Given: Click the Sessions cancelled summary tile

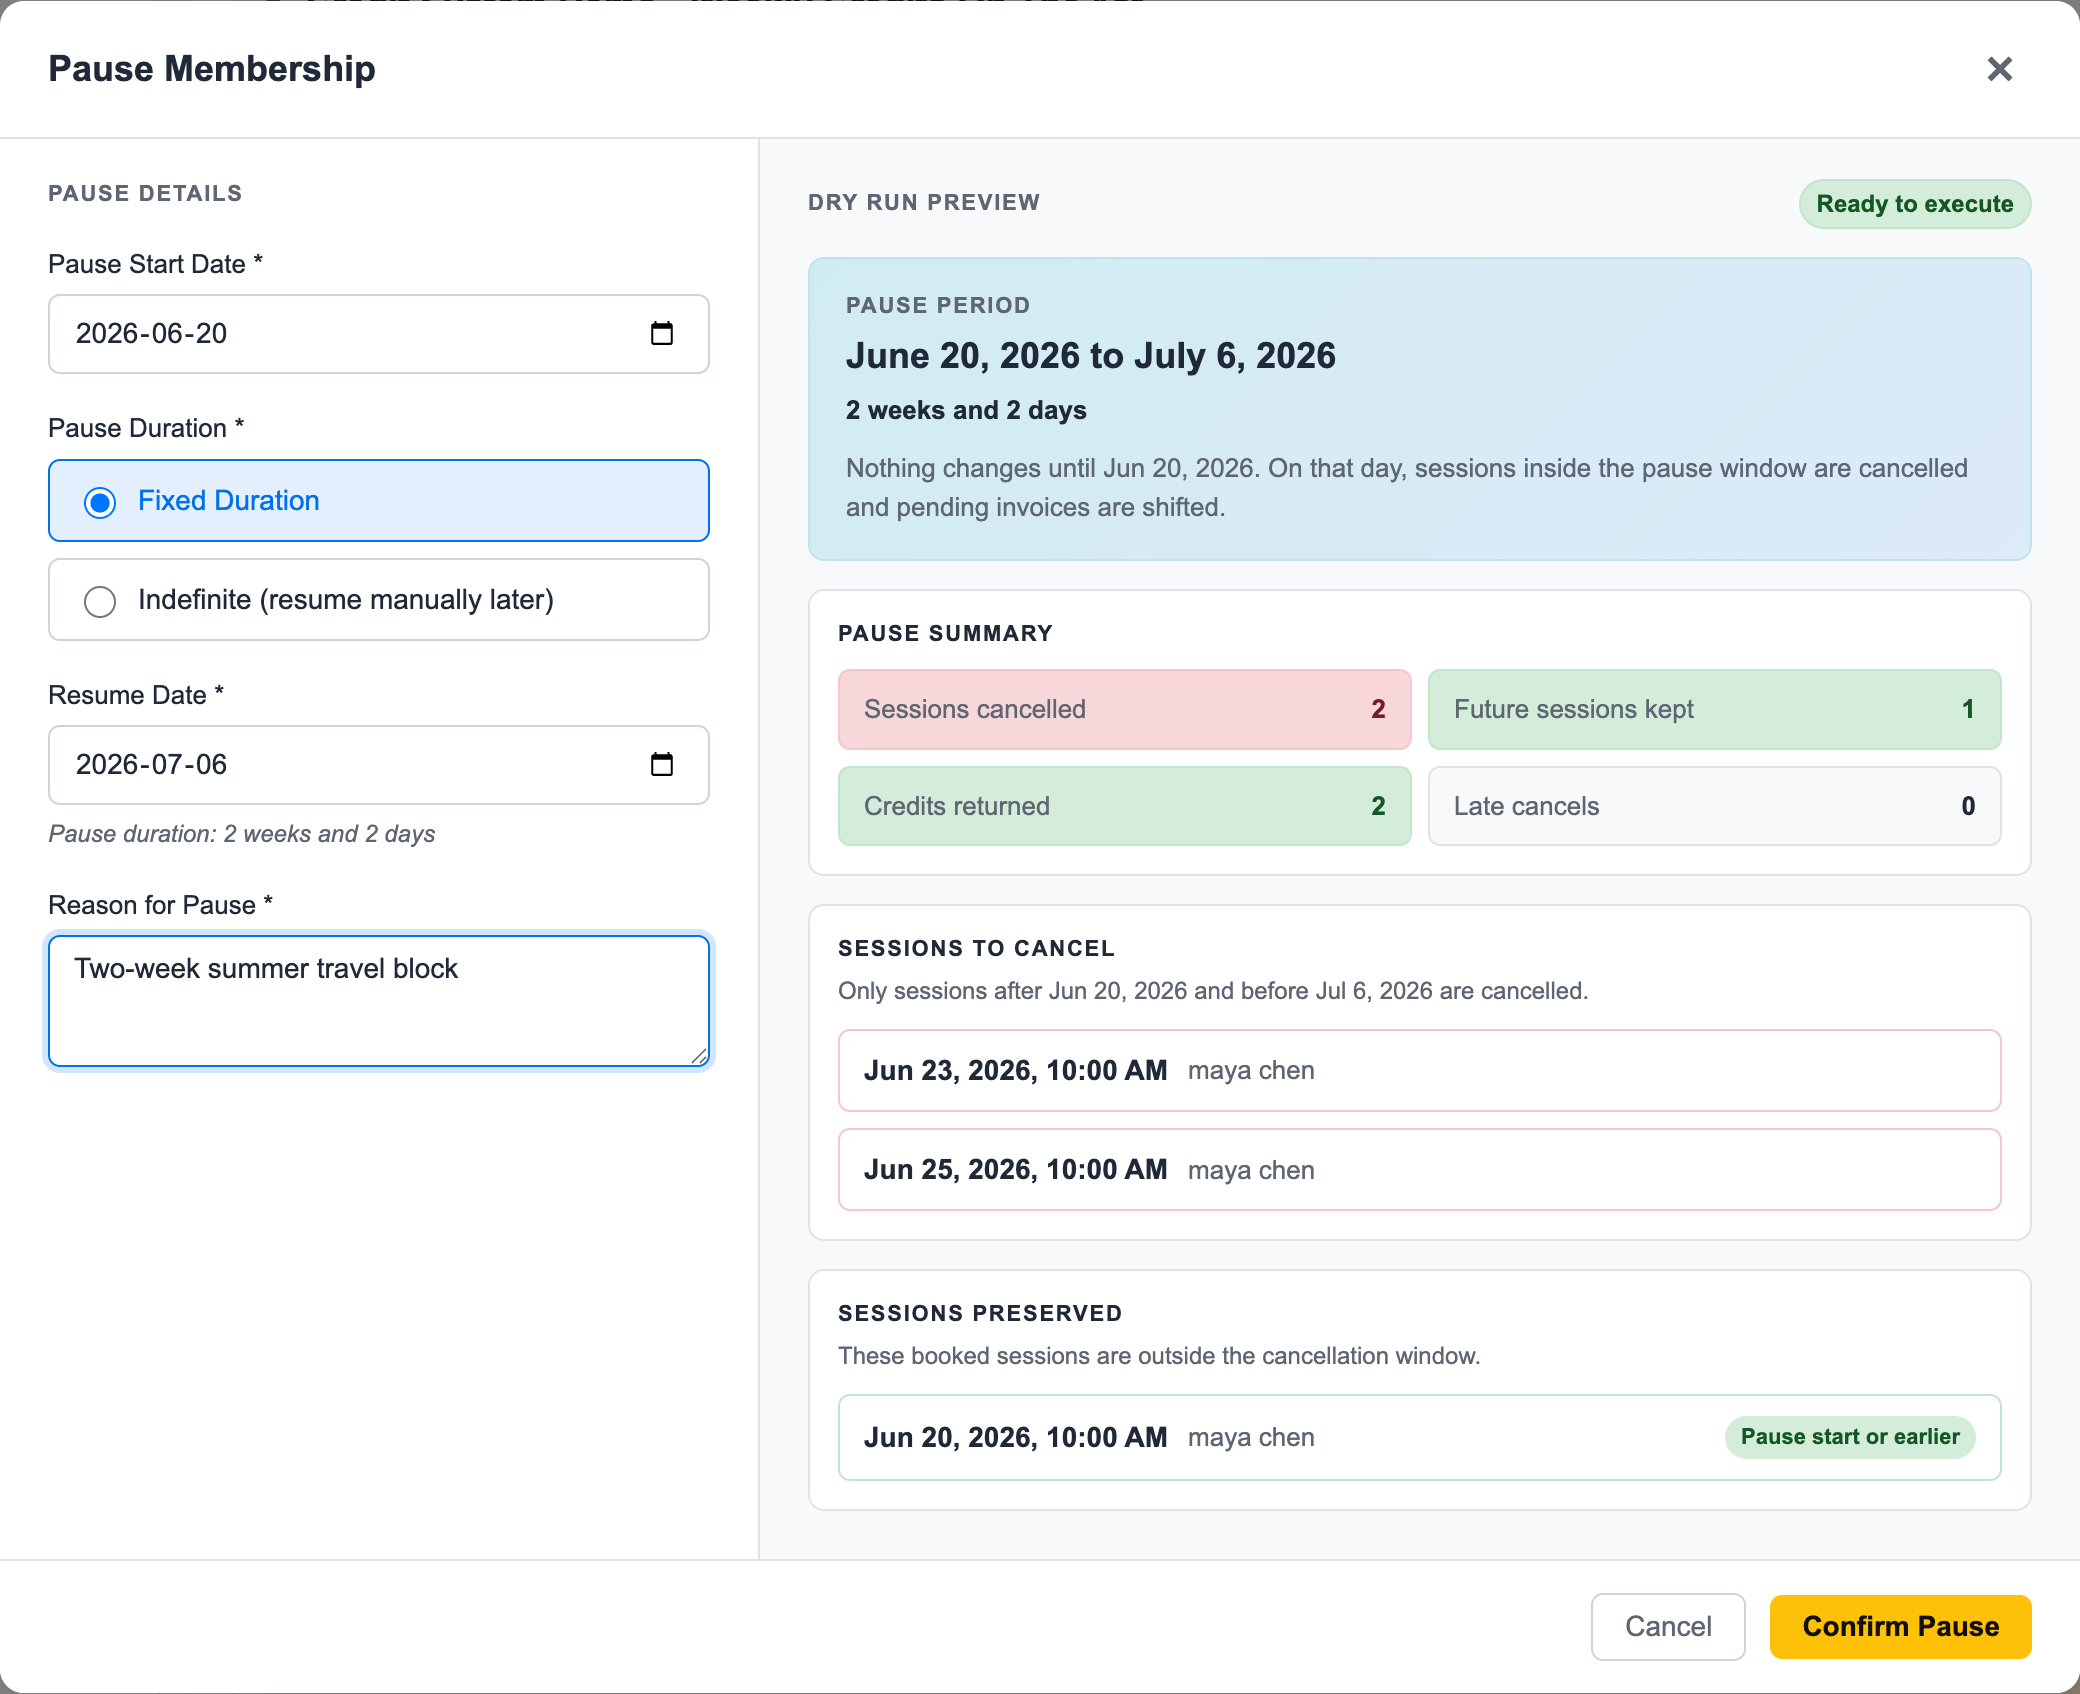Looking at the screenshot, I should click(1125, 709).
